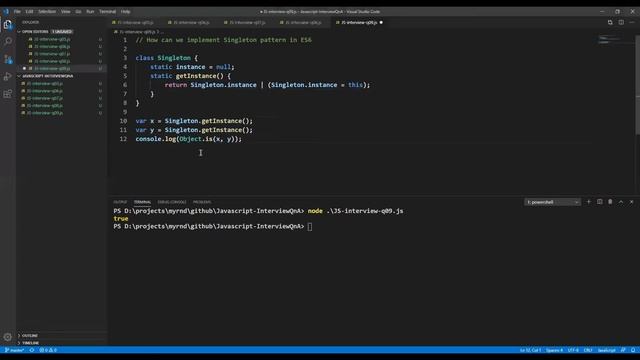Select JS-interview-q07.js in Open Editors list

pyautogui.click(x=61, y=54)
